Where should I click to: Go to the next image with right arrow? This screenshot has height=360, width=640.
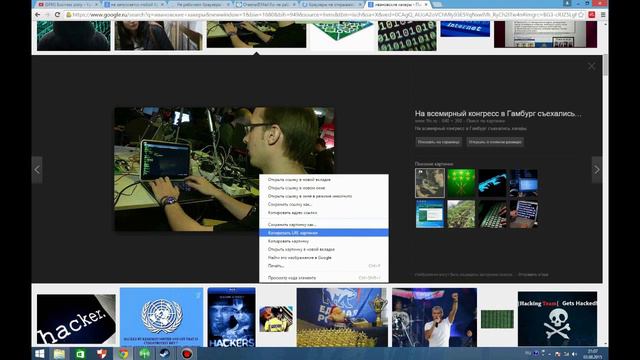[x=597, y=169]
